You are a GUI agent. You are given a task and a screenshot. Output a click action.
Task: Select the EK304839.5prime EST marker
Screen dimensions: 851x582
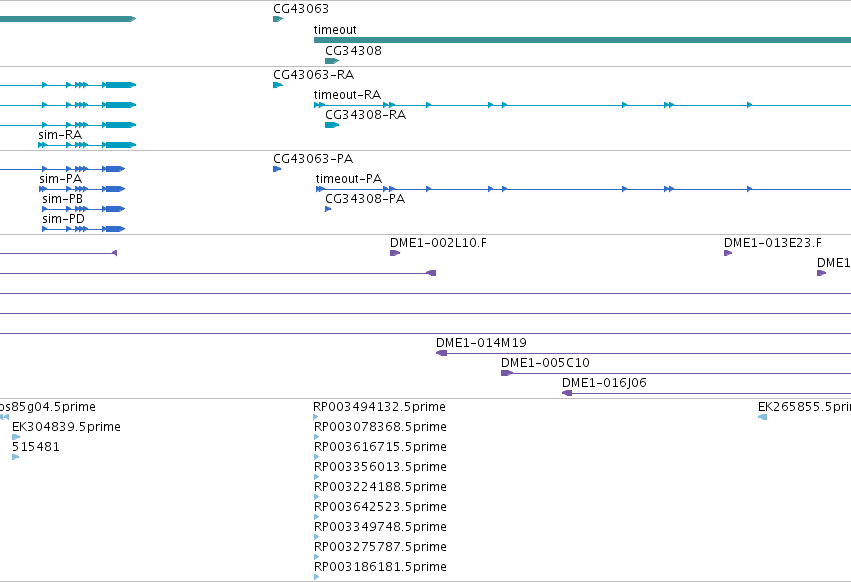[16, 437]
